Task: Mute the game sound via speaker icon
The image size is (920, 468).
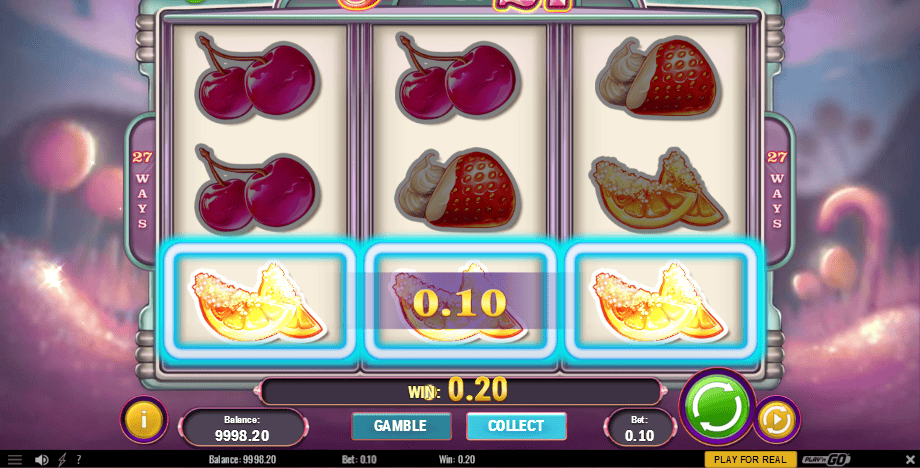Action: coord(42,460)
